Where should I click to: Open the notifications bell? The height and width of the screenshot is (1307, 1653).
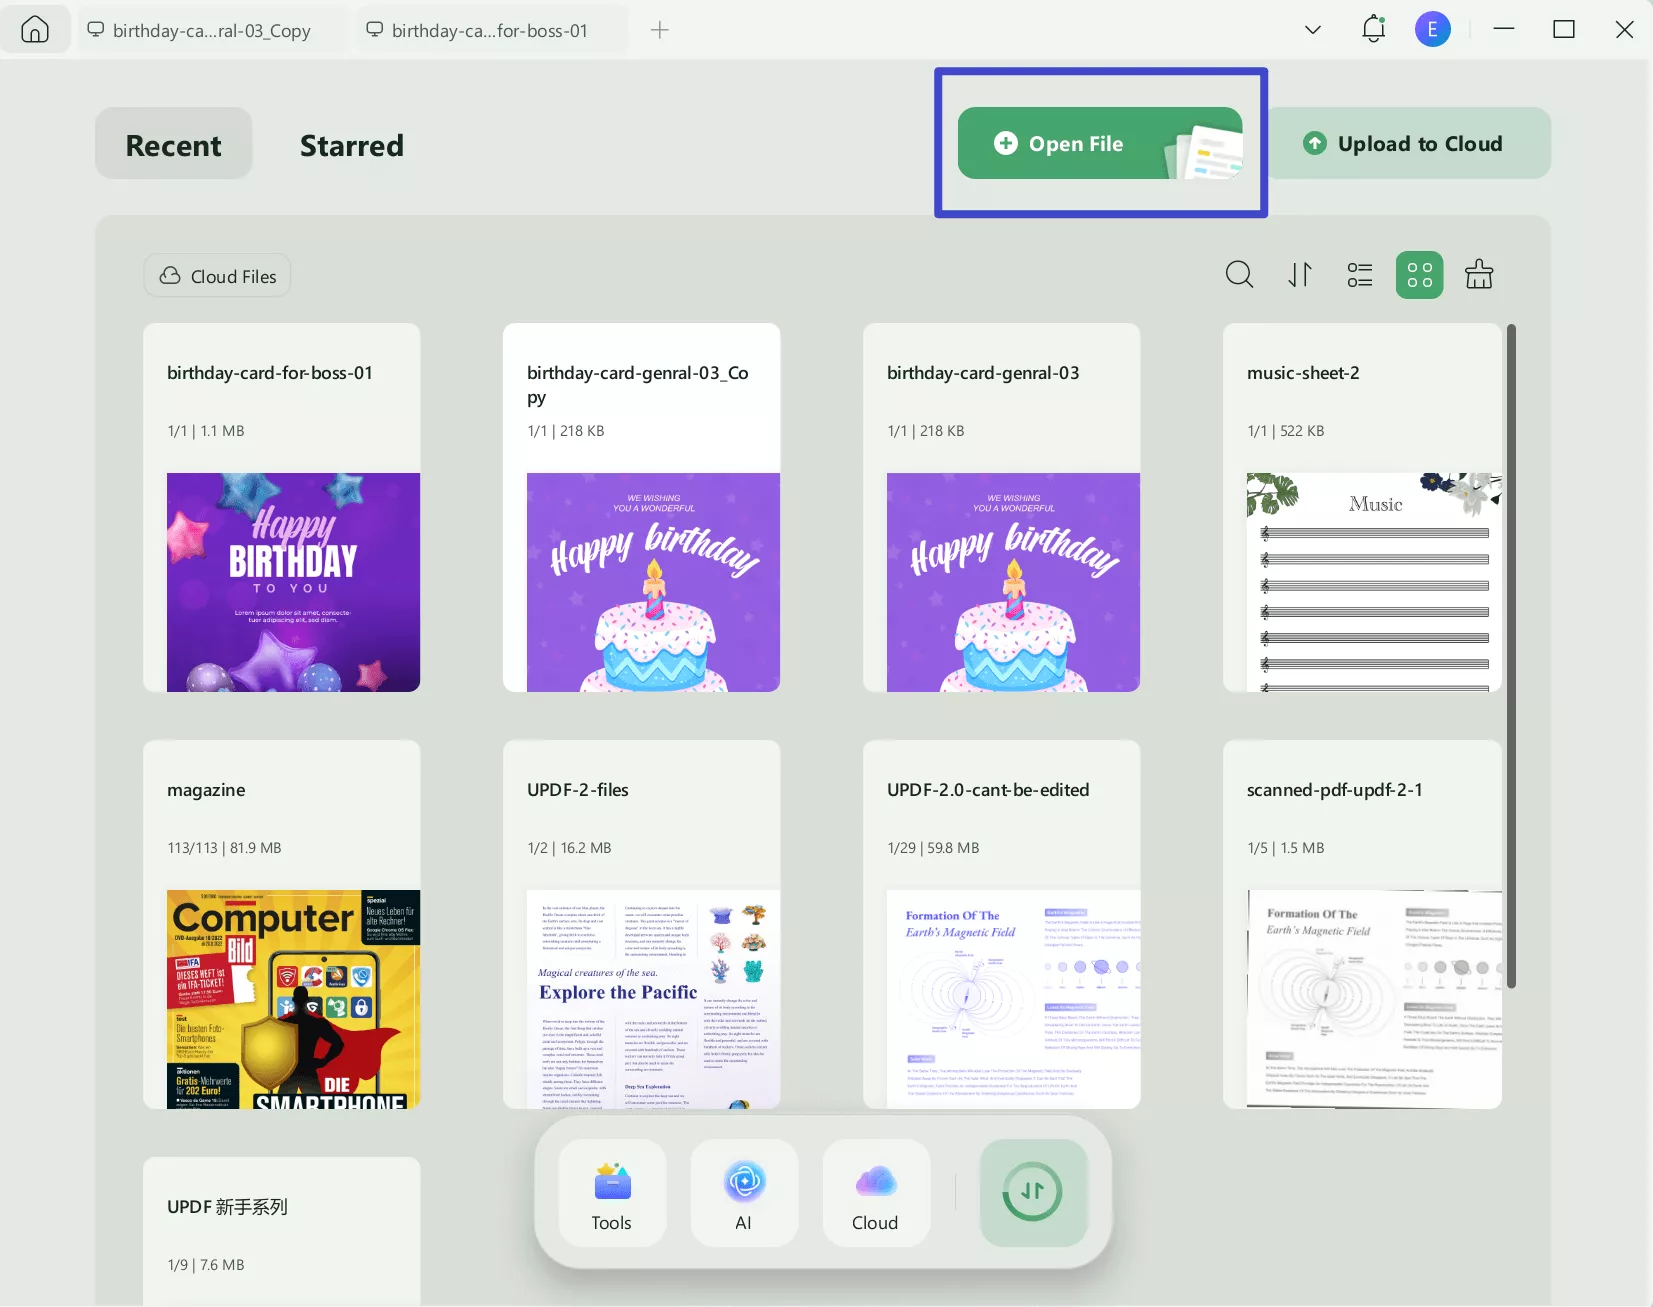(x=1373, y=30)
